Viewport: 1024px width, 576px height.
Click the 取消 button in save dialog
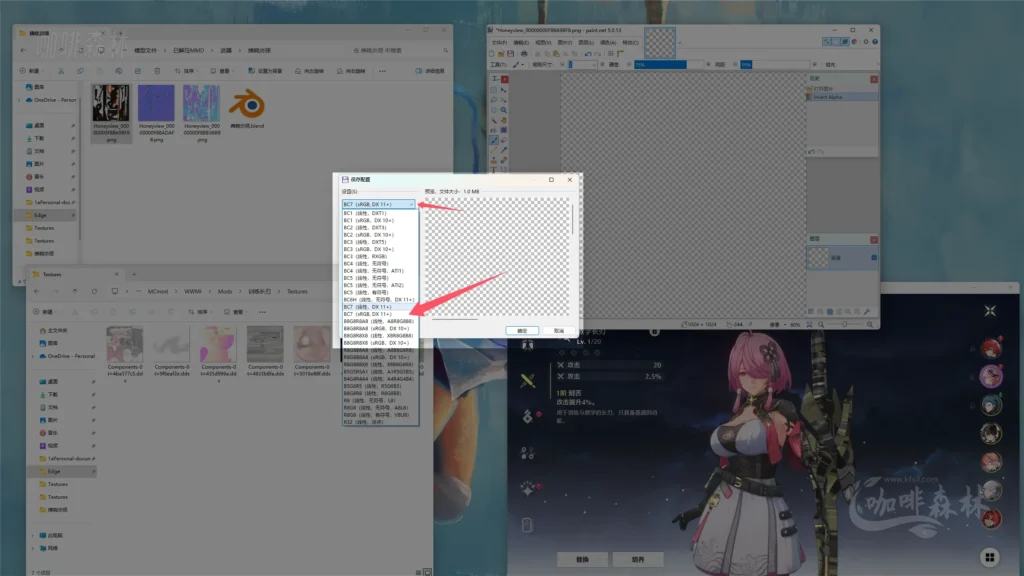(x=559, y=330)
